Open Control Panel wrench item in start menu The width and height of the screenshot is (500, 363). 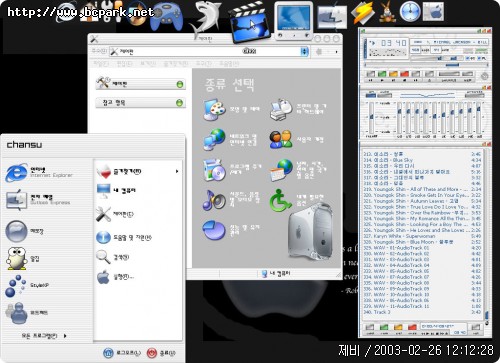[x=115, y=214]
